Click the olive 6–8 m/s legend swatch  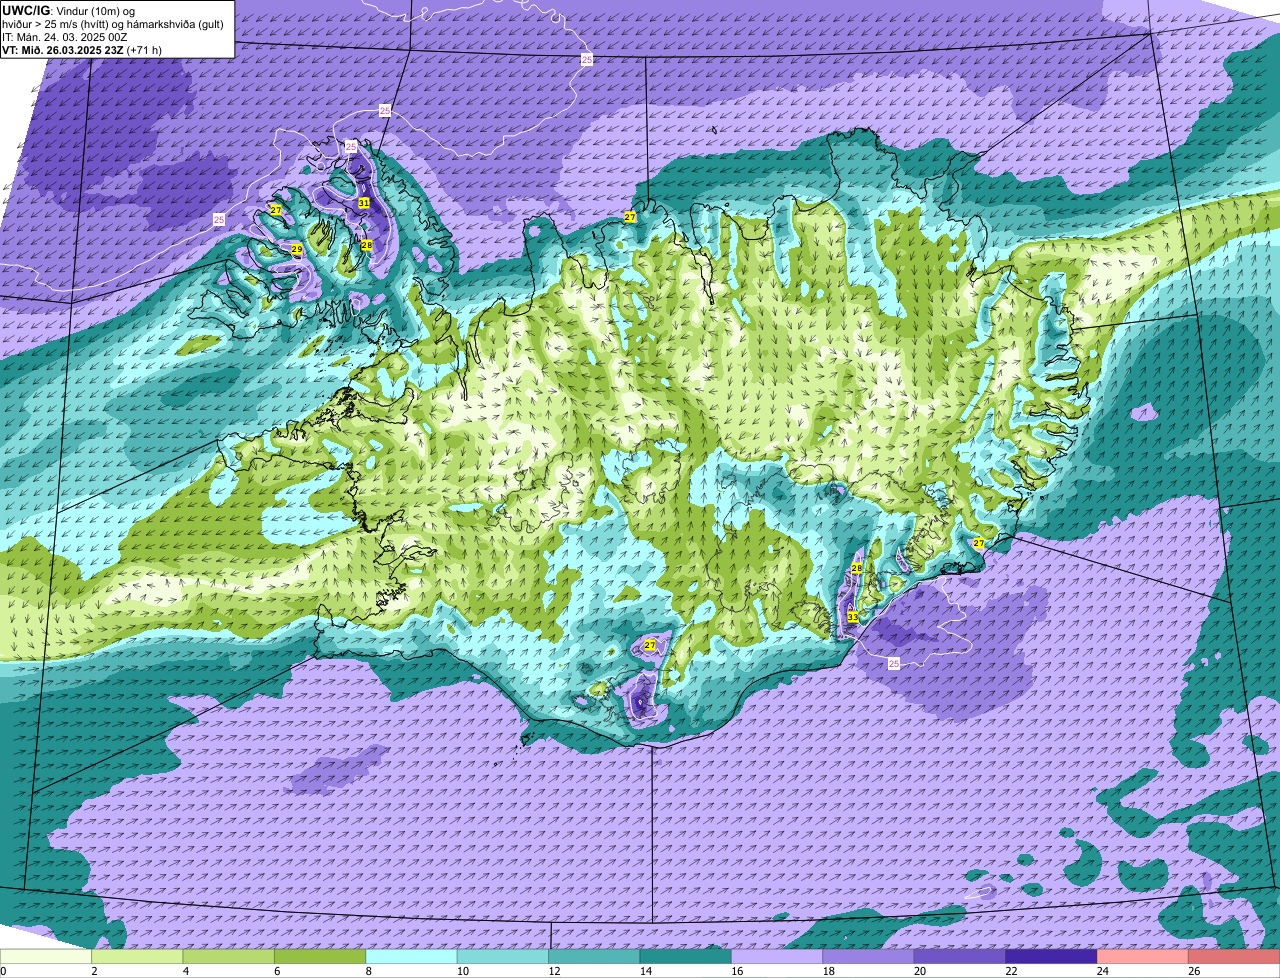click(x=320, y=956)
